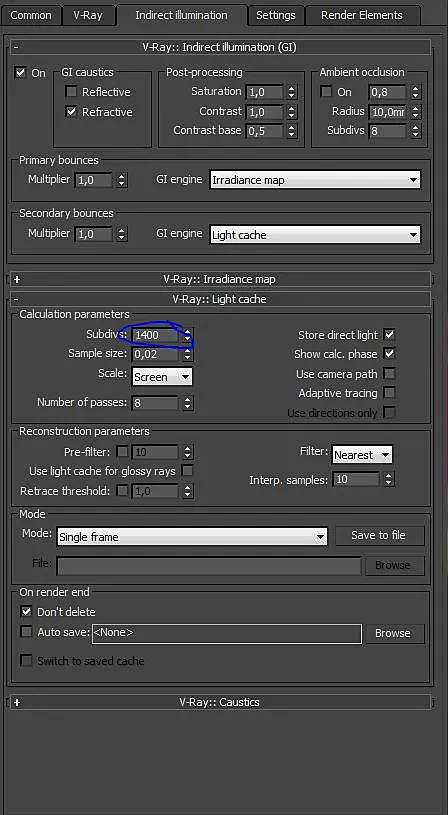The height and width of the screenshot is (815, 448).
Task: Open the Settings tab
Action: pos(275,15)
